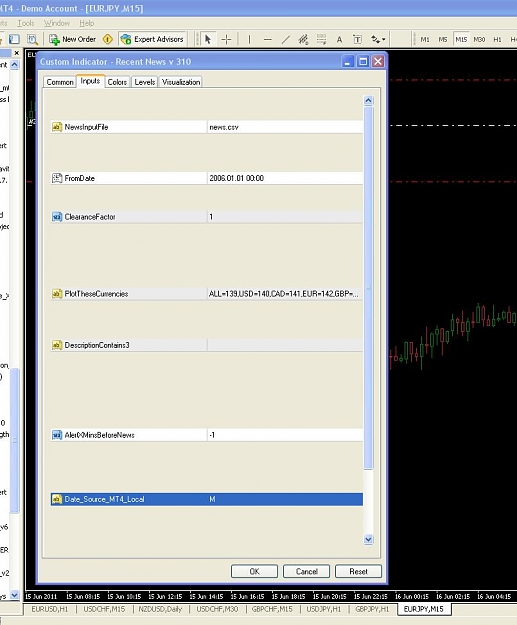Click the AlertXMinsBeforeNews integer type icon
Screen dimensions: 517x625
click(57, 435)
